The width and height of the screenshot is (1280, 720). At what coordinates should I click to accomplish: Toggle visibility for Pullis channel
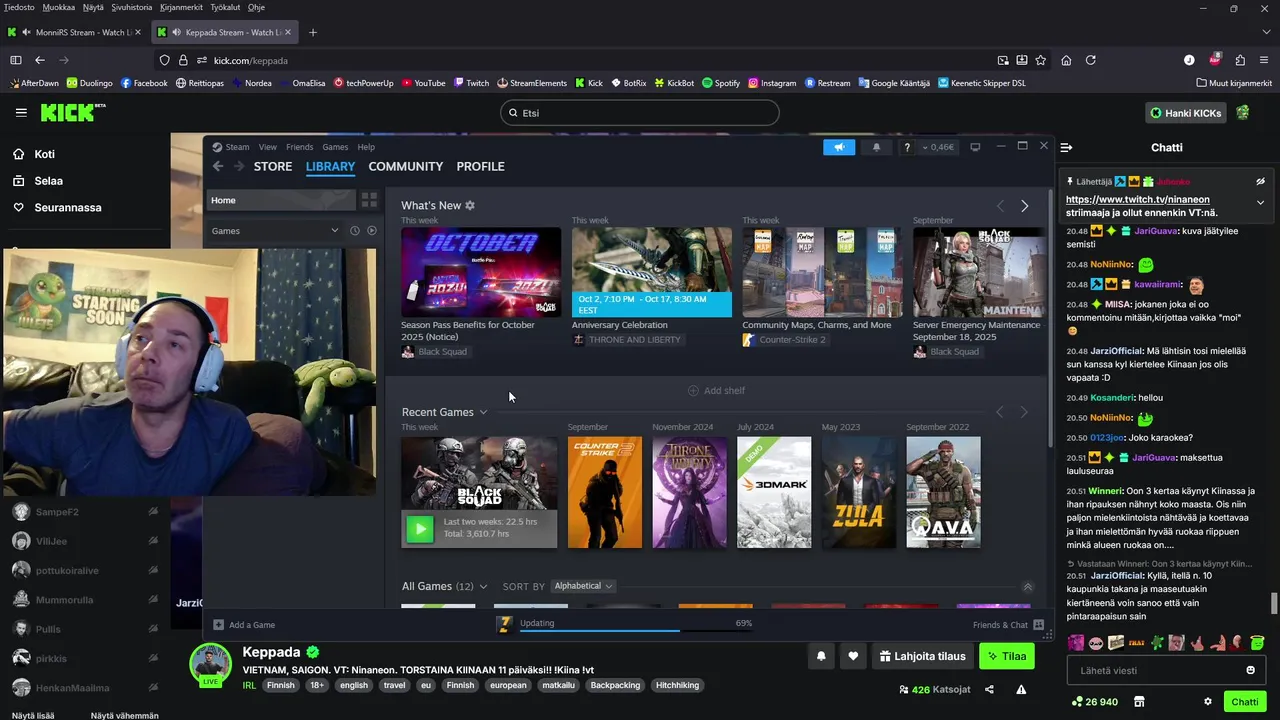(153, 629)
